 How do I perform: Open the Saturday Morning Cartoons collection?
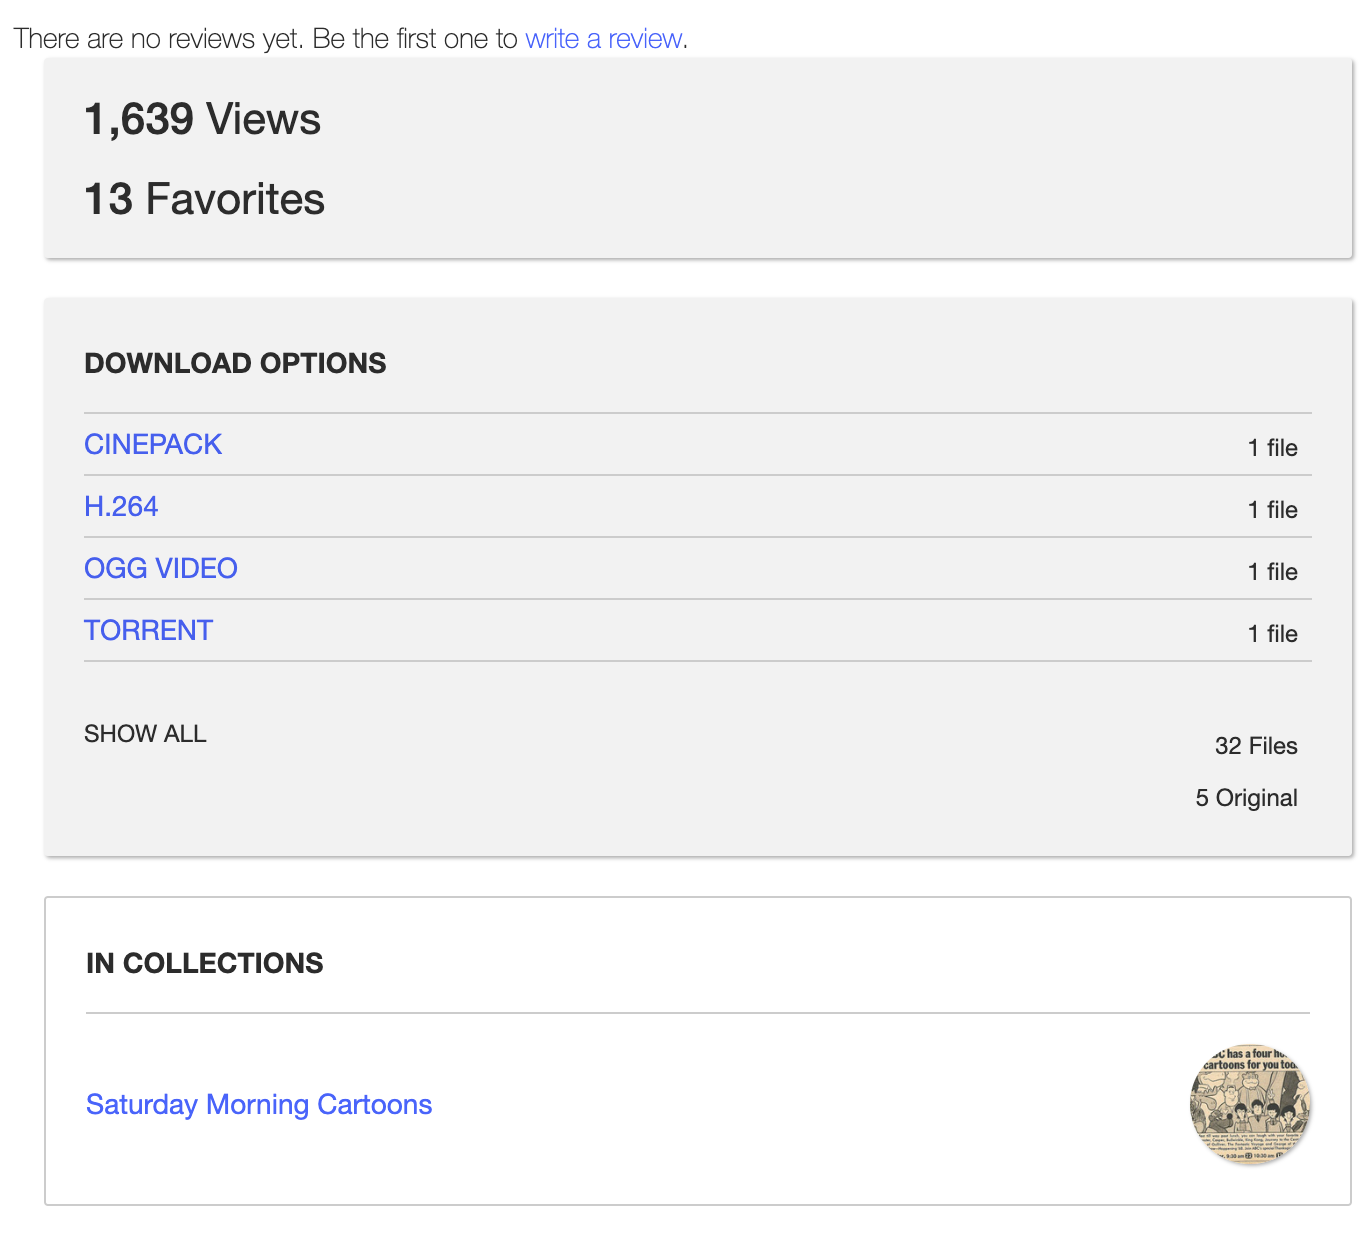click(x=259, y=1105)
